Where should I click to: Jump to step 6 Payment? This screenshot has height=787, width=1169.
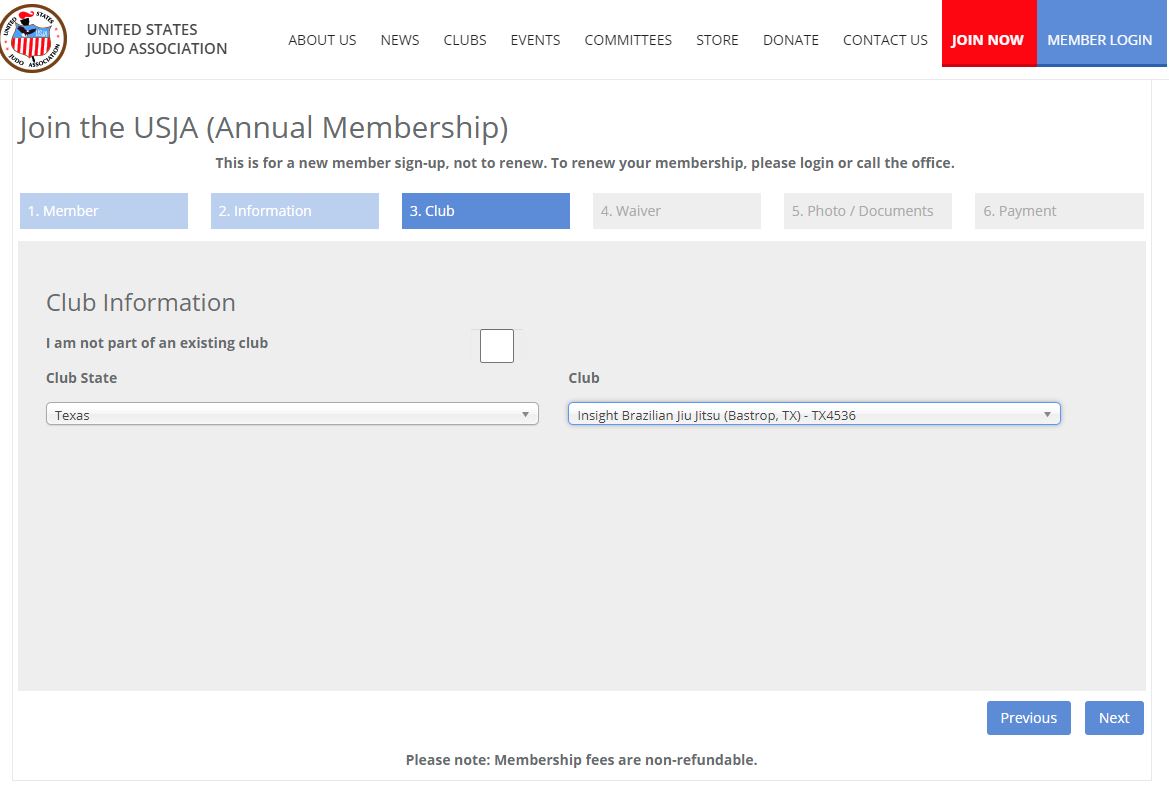pos(1059,211)
